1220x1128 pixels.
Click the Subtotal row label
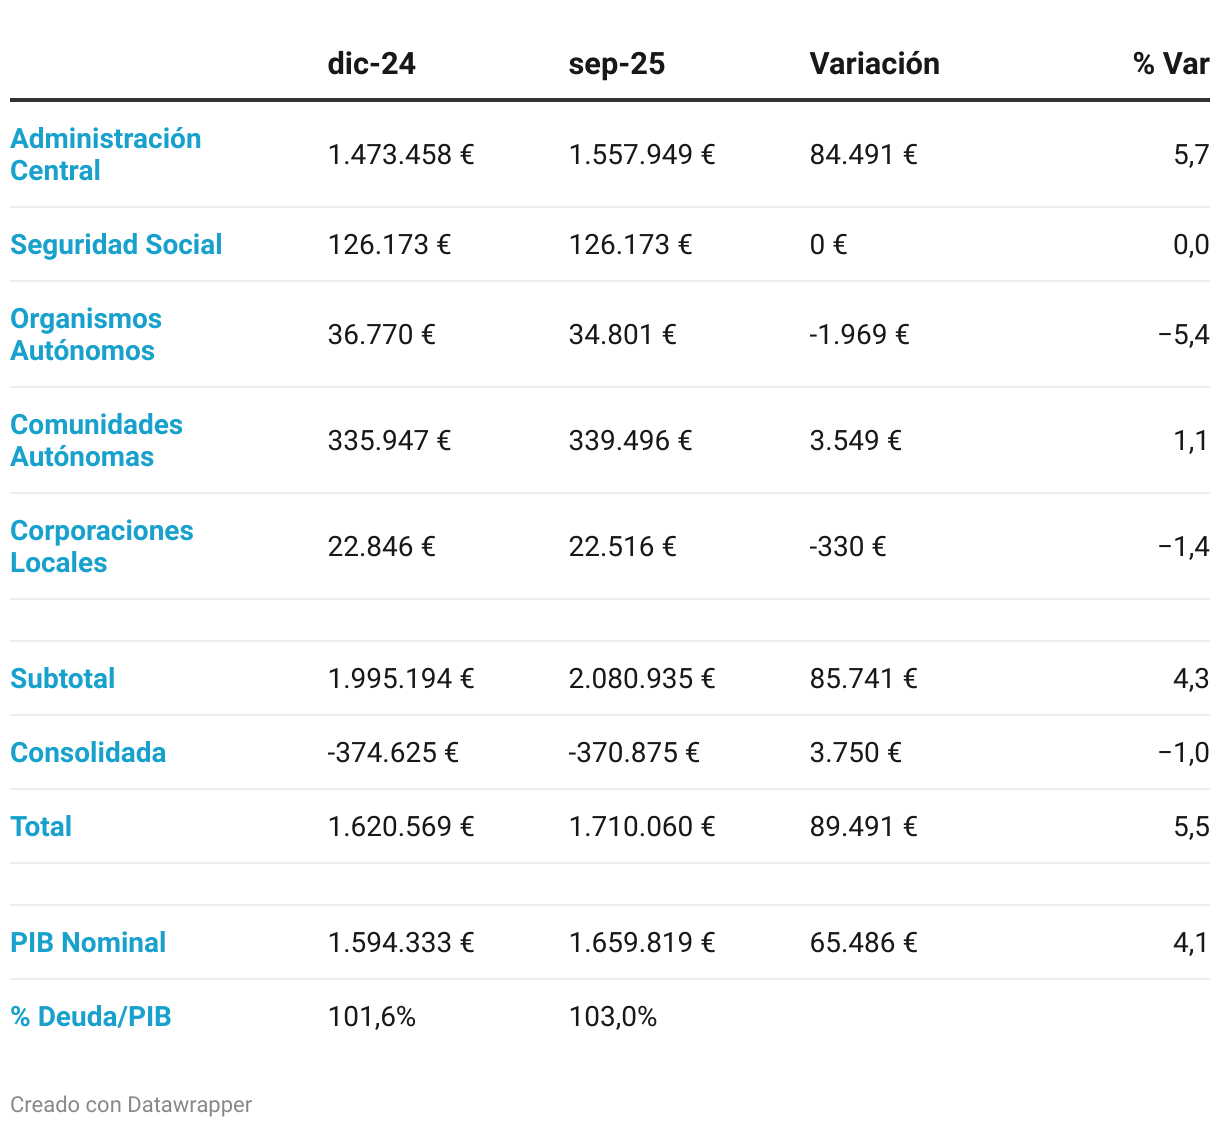pos(62,678)
